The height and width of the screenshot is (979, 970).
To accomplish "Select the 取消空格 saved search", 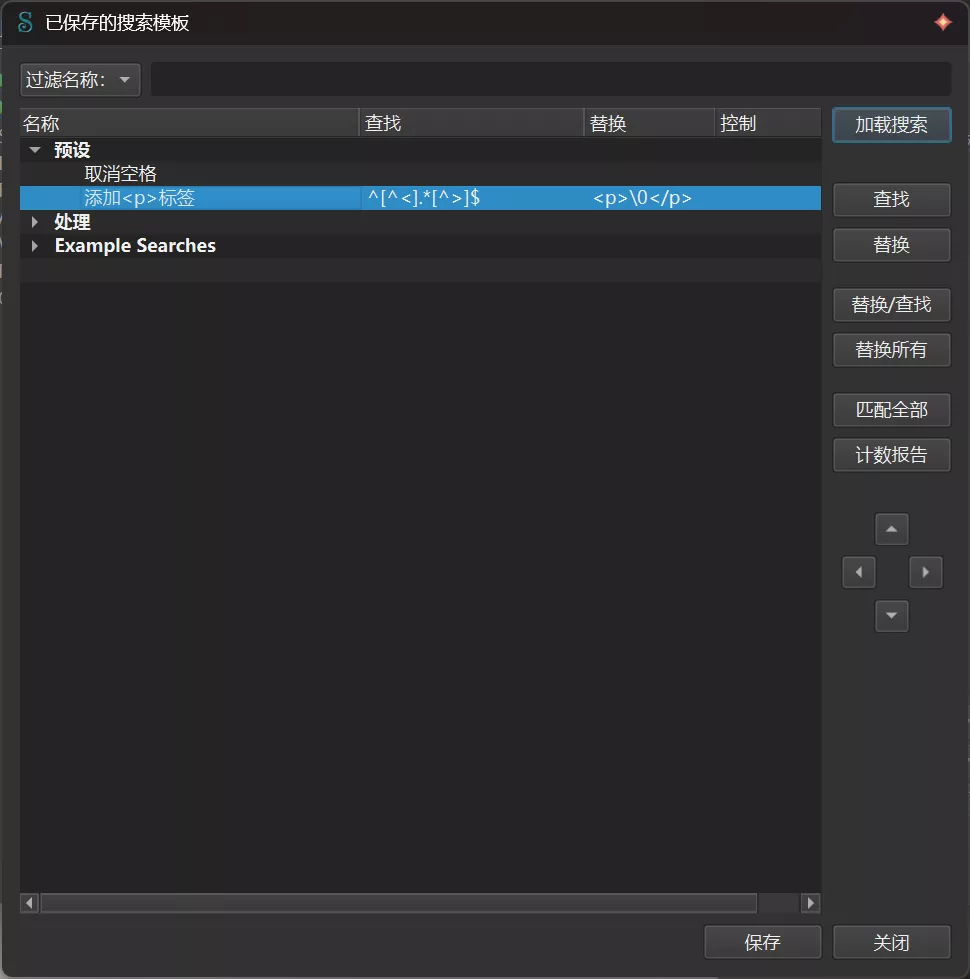I will pyautogui.click(x=120, y=174).
